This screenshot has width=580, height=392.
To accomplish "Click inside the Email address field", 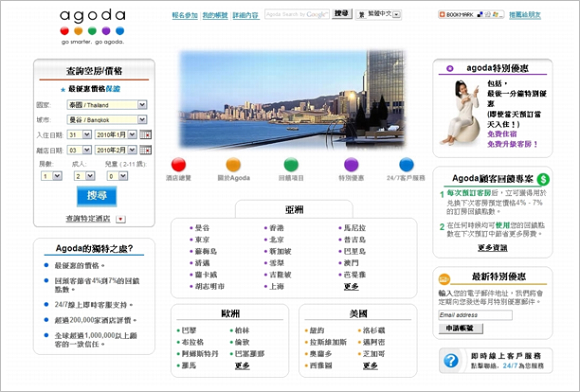I will pos(475,315).
